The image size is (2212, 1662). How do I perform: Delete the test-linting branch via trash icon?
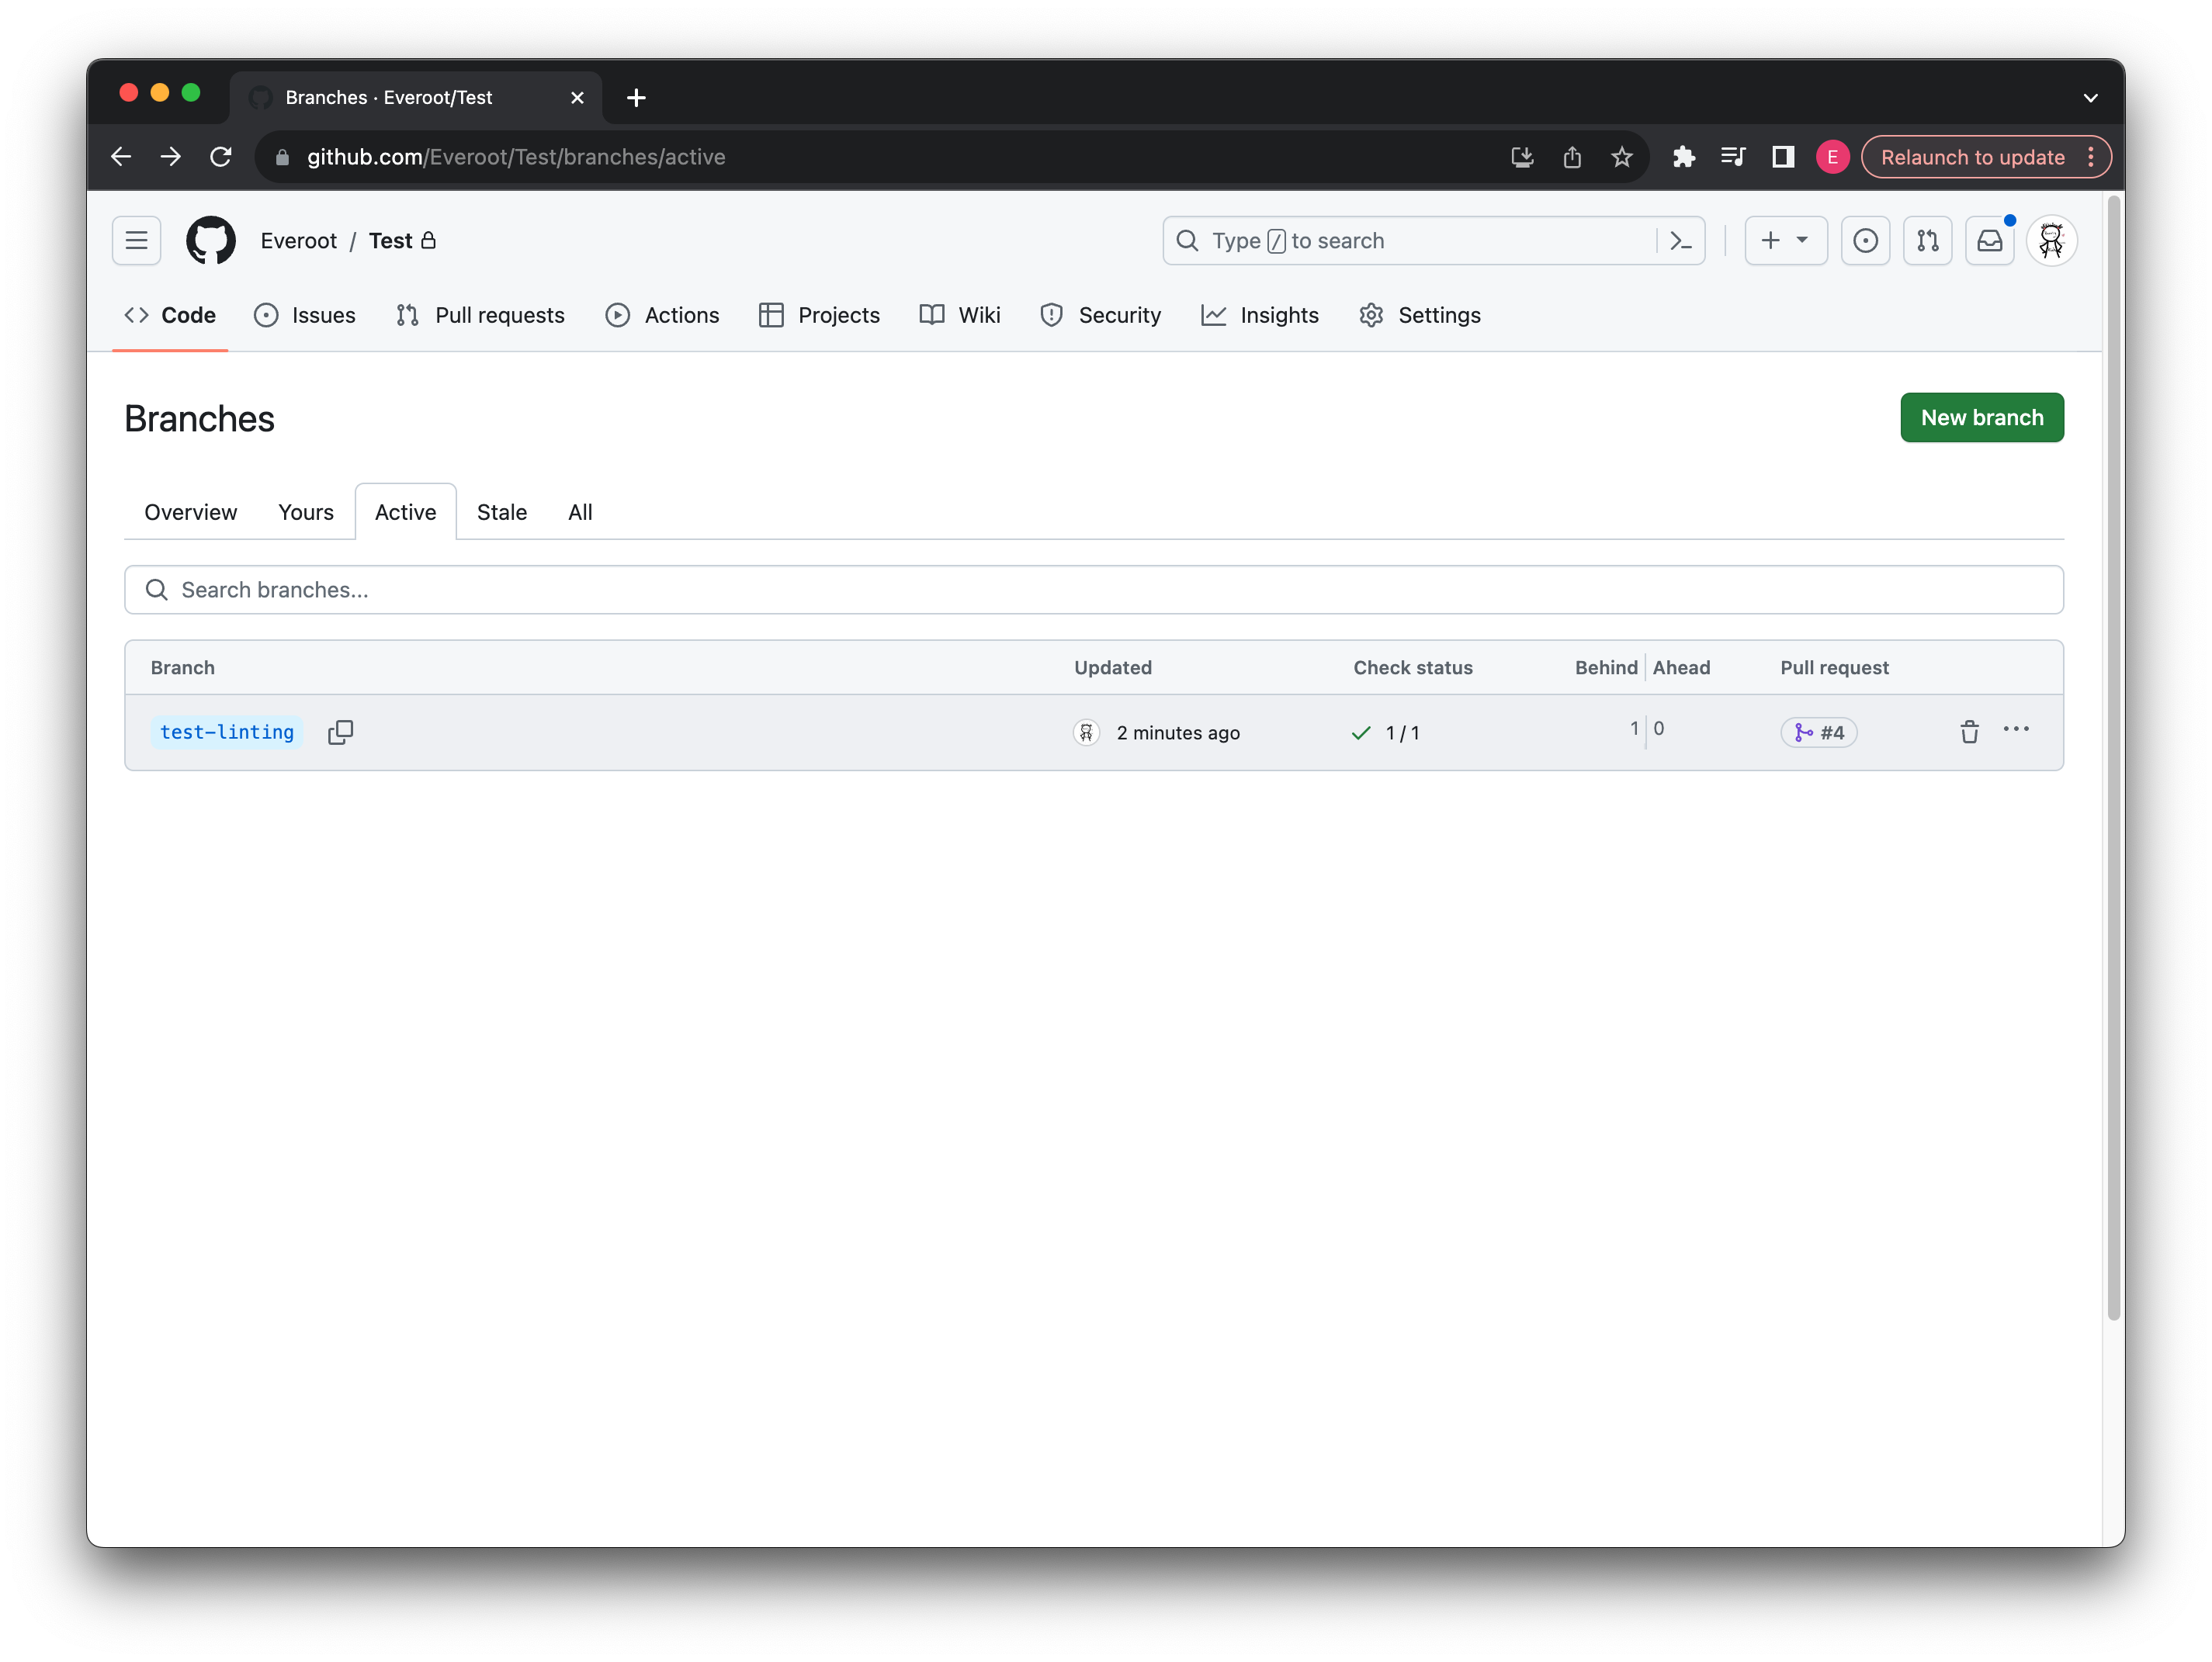(1969, 732)
